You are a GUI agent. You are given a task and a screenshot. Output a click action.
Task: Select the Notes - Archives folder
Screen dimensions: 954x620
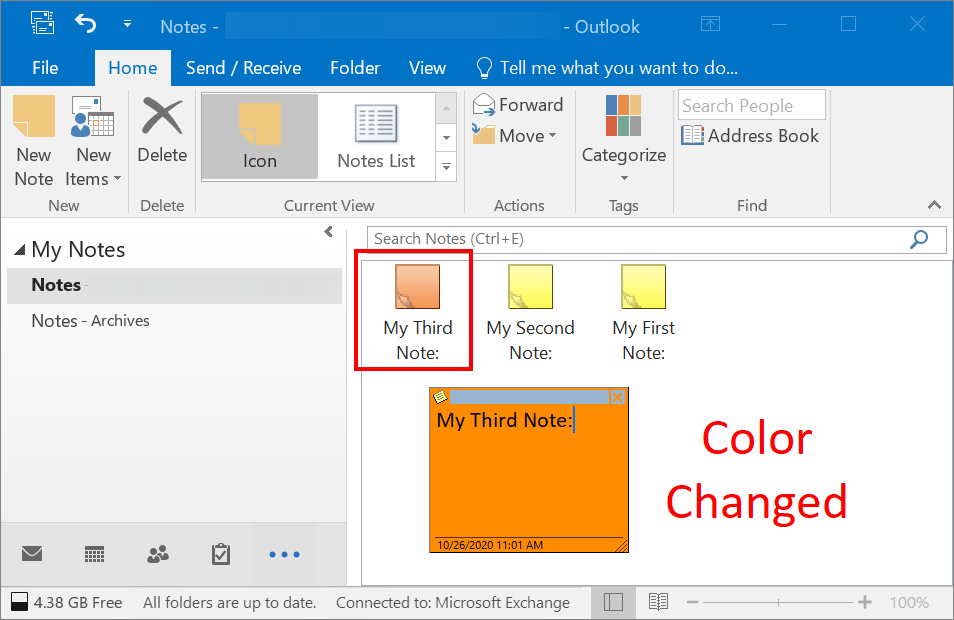click(x=90, y=321)
